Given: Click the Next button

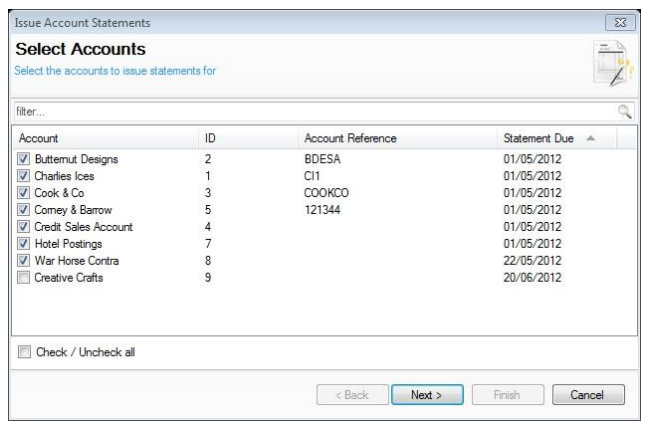Looking at the screenshot, I should (x=426, y=395).
